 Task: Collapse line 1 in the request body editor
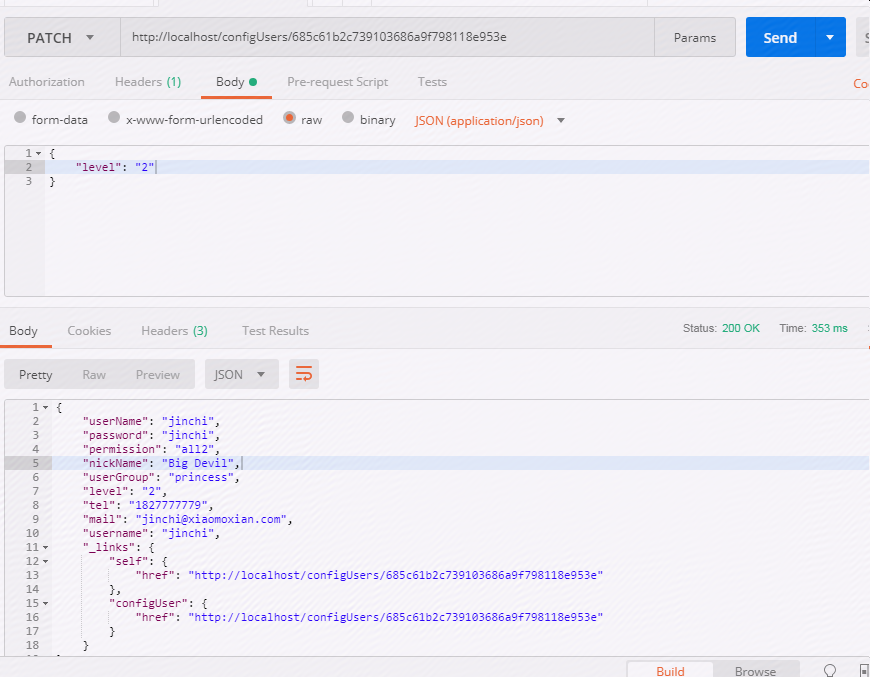tap(38, 153)
